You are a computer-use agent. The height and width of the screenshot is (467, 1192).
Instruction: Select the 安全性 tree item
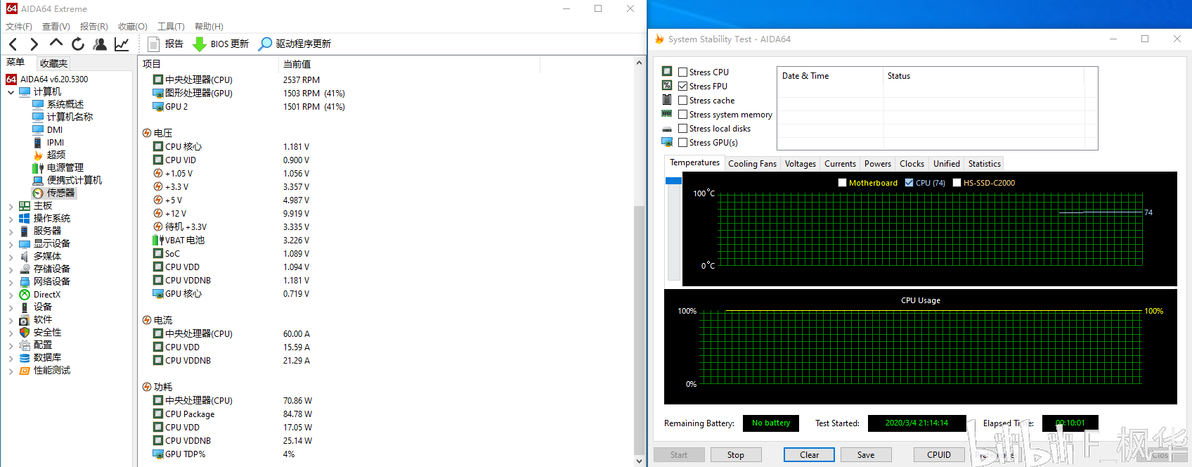coord(47,332)
